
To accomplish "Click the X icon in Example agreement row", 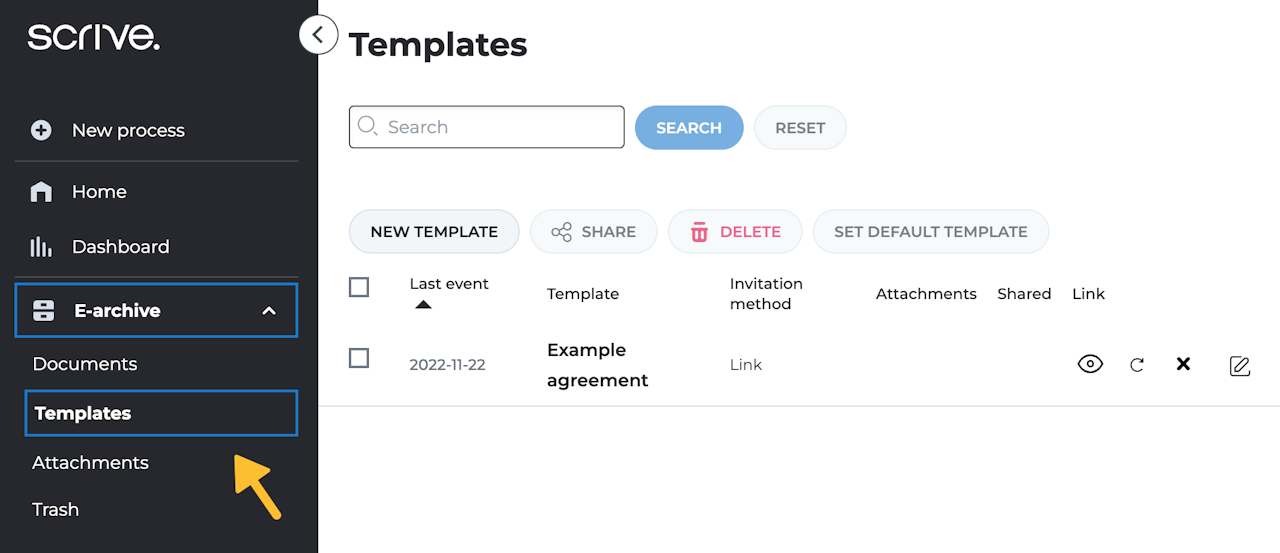I will 1183,364.
